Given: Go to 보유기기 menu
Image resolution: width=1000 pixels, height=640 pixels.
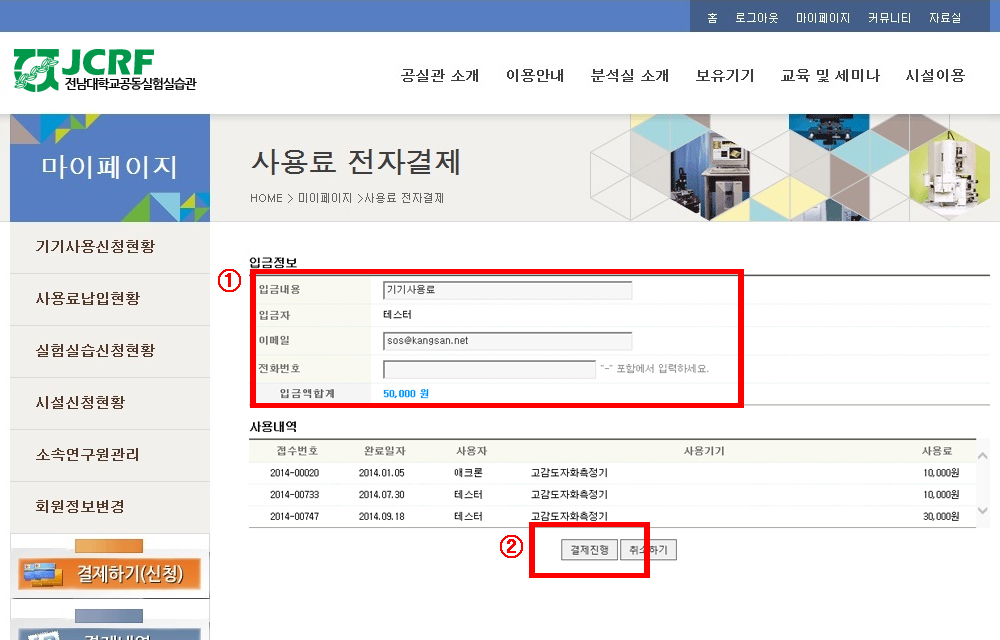Looking at the screenshot, I should (725, 76).
